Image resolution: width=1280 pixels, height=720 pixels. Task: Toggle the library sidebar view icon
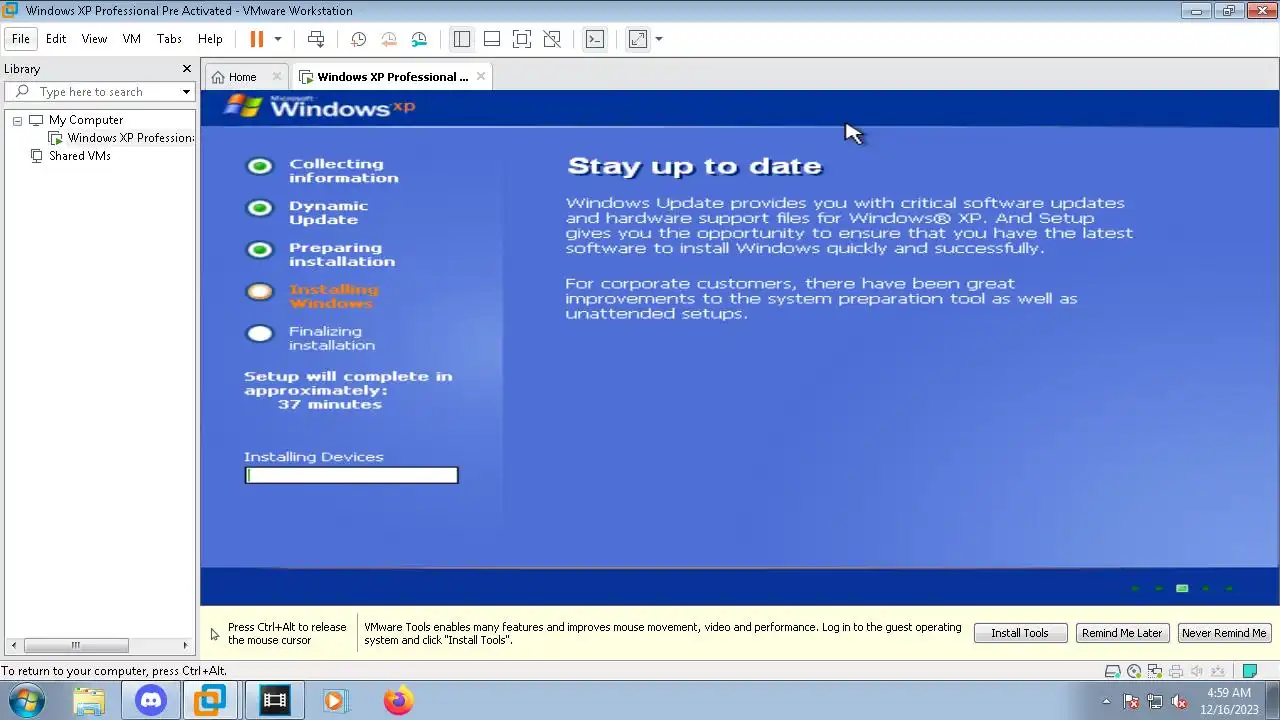461,39
